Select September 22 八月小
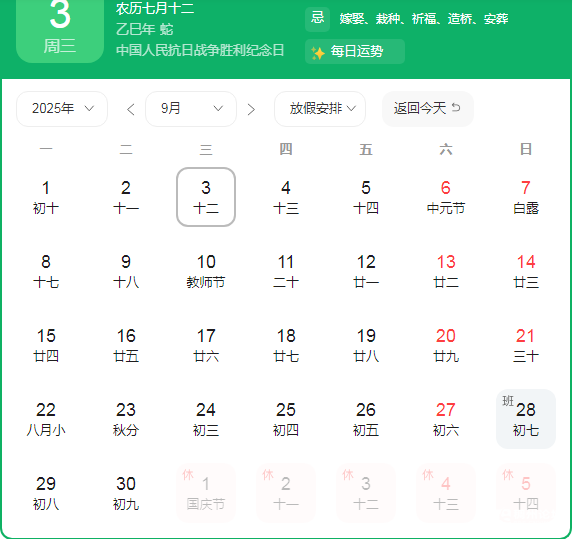This screenshot has height=539, width=573. click(x=46, y=419)
